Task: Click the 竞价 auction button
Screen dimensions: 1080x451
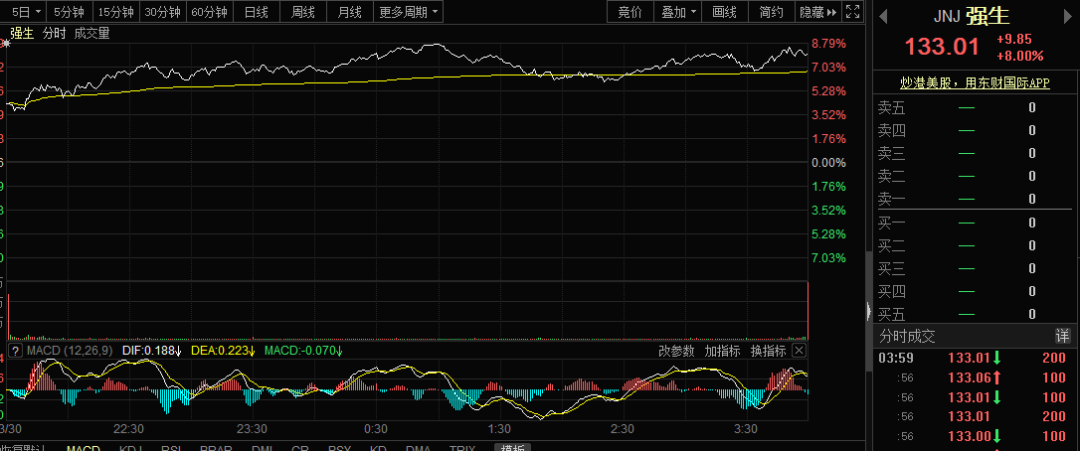Action: pos(630,12)
